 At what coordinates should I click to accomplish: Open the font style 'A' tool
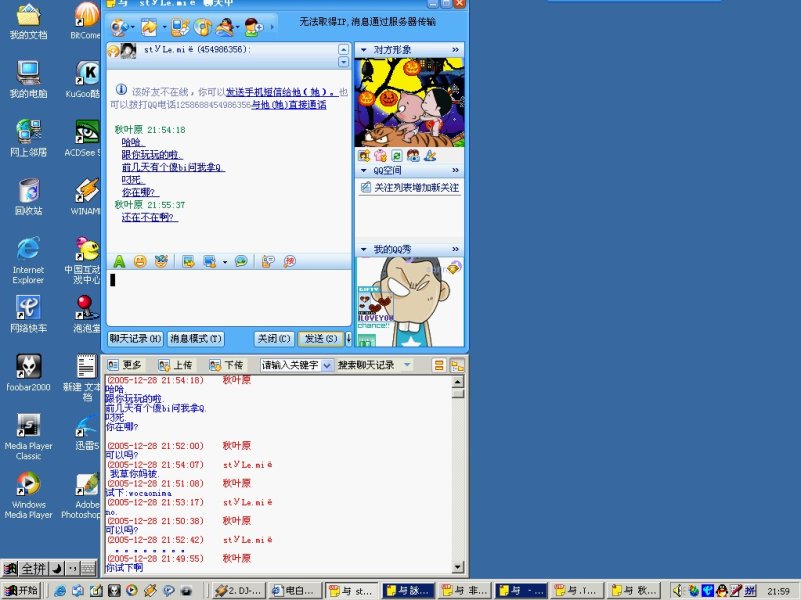(x=119, y=261)
